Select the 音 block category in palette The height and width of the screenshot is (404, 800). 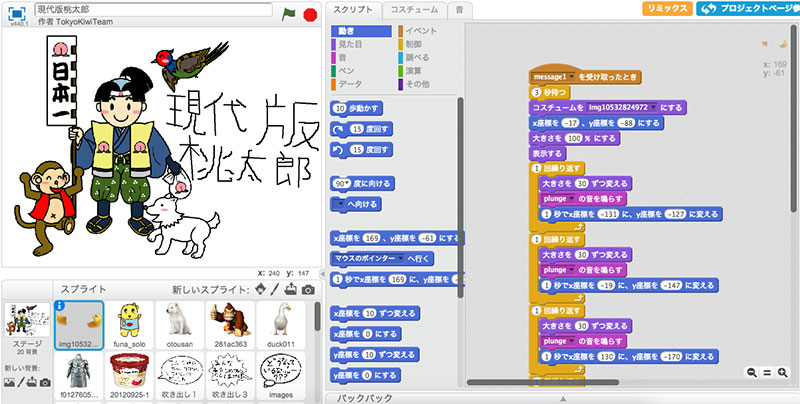click(x=361, y=58)
